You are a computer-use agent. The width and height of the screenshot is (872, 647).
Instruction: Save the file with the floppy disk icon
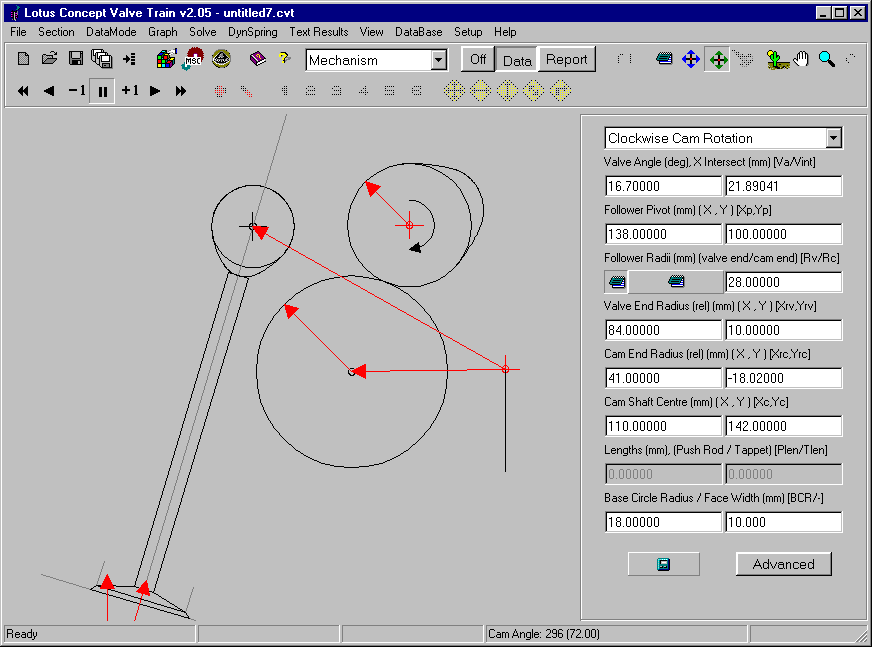(x=76, y=58)
